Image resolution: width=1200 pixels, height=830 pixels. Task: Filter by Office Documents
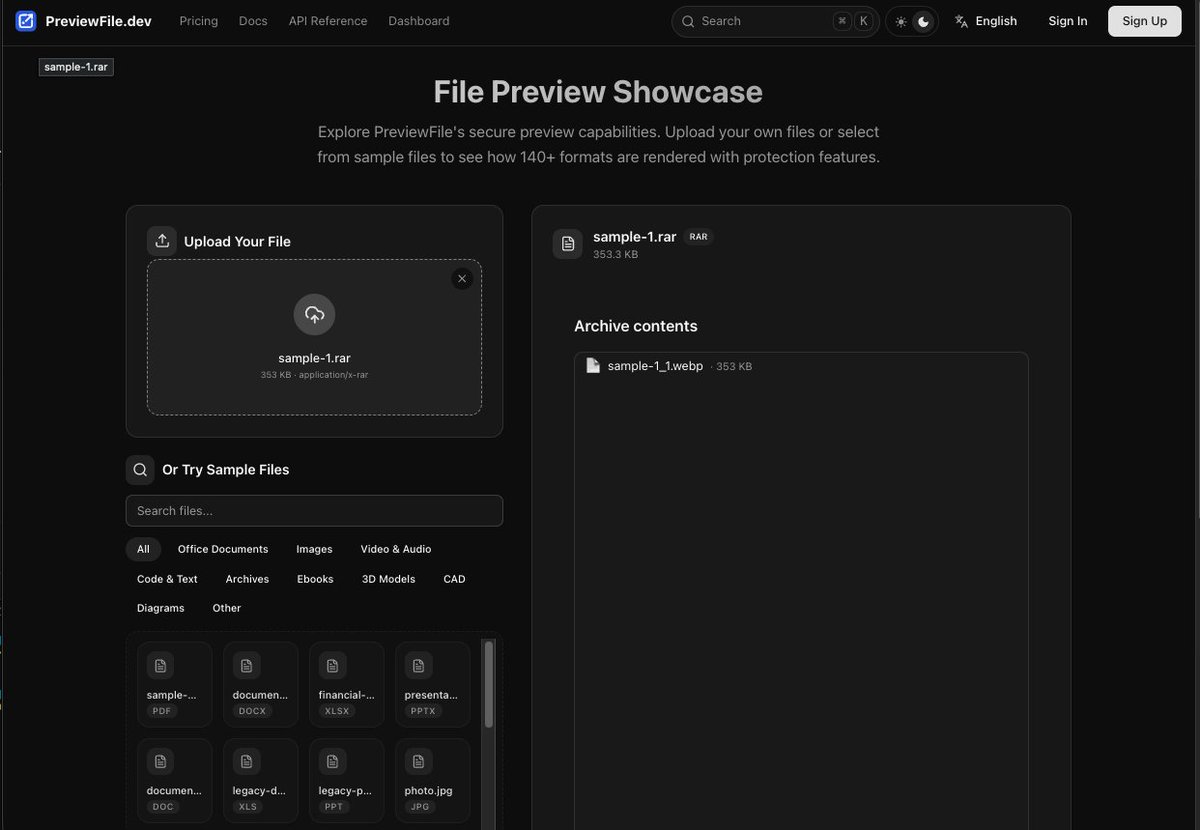coord(223,549)
